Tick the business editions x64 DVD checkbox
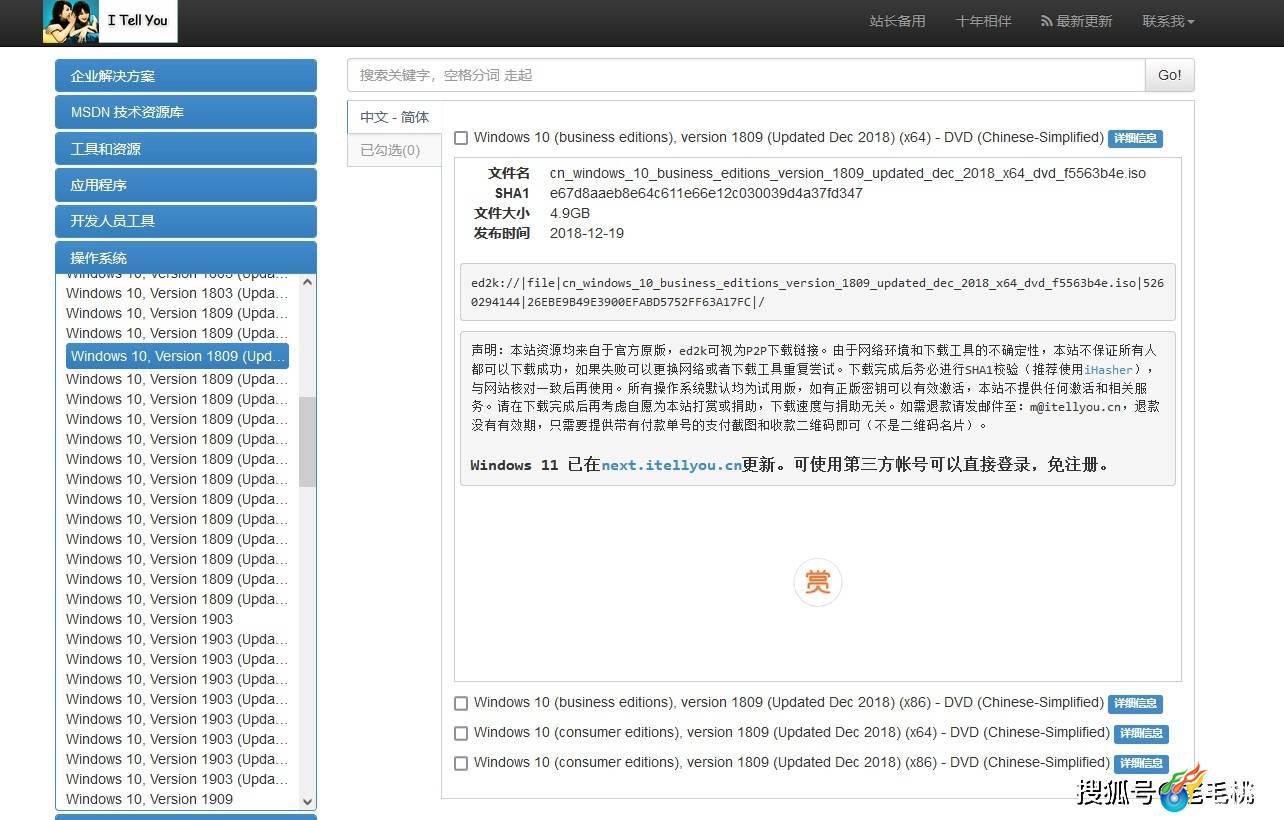 [x=461, y=138]
